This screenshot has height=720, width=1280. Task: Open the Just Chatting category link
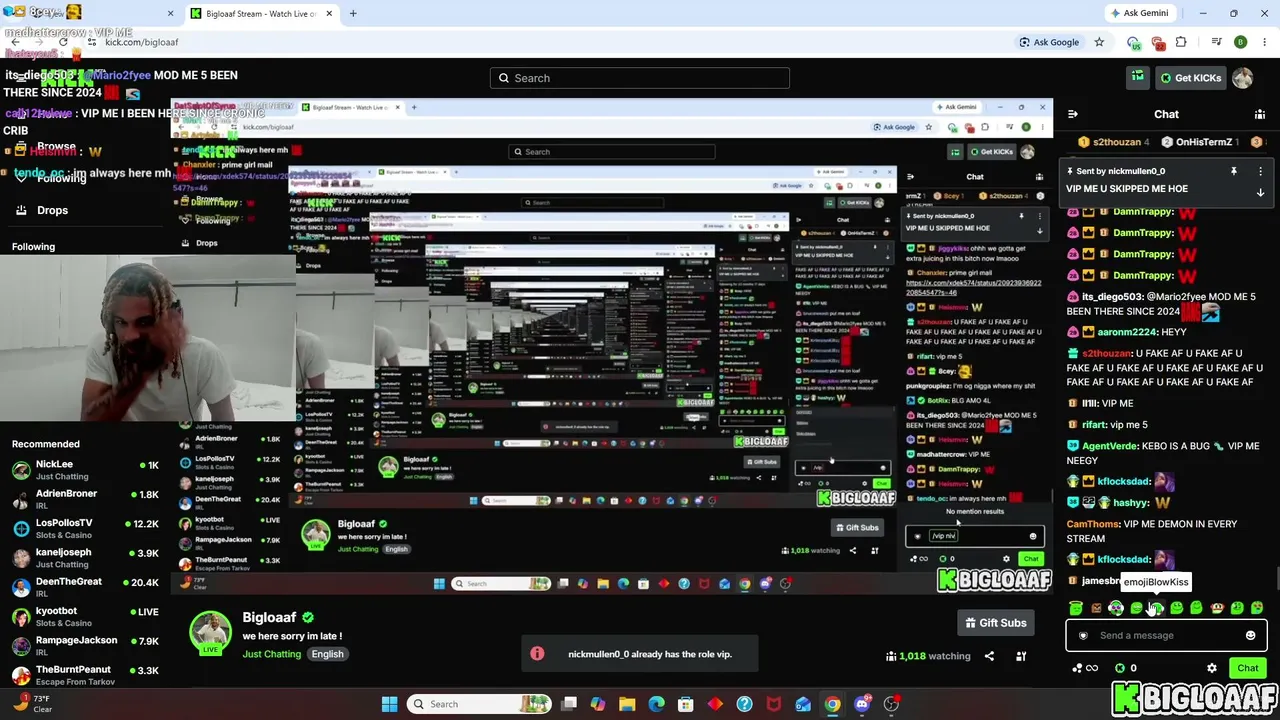click(x=271, y=654)
